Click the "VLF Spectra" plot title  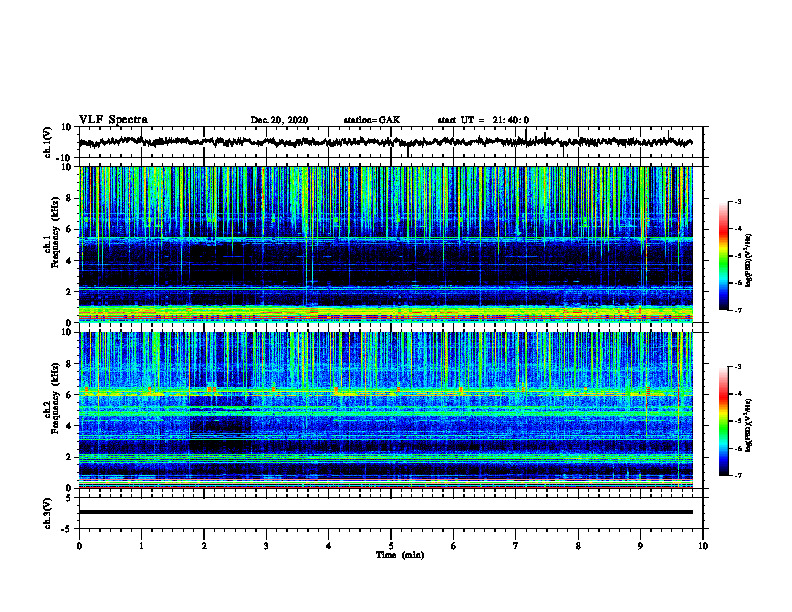(113, 120)
